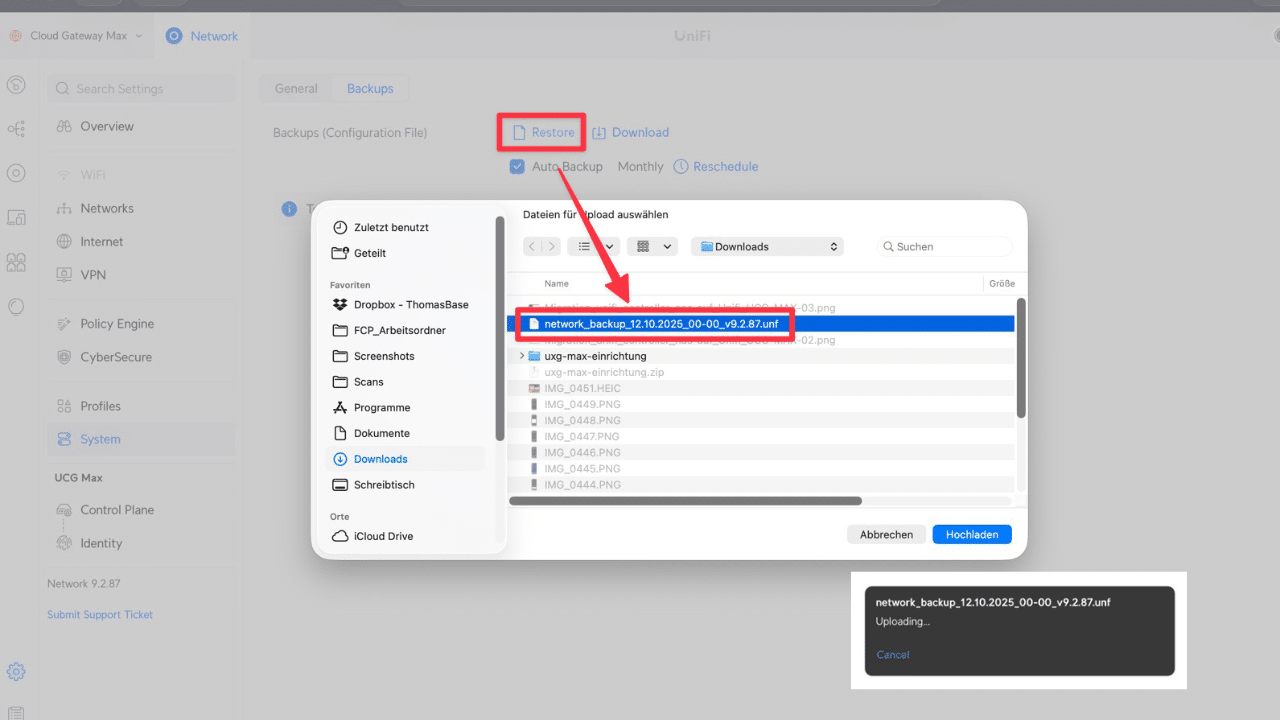The image size is (1280, 720).
Task: Click the Networks sidebar icon
Action: (x=64, y=208)
